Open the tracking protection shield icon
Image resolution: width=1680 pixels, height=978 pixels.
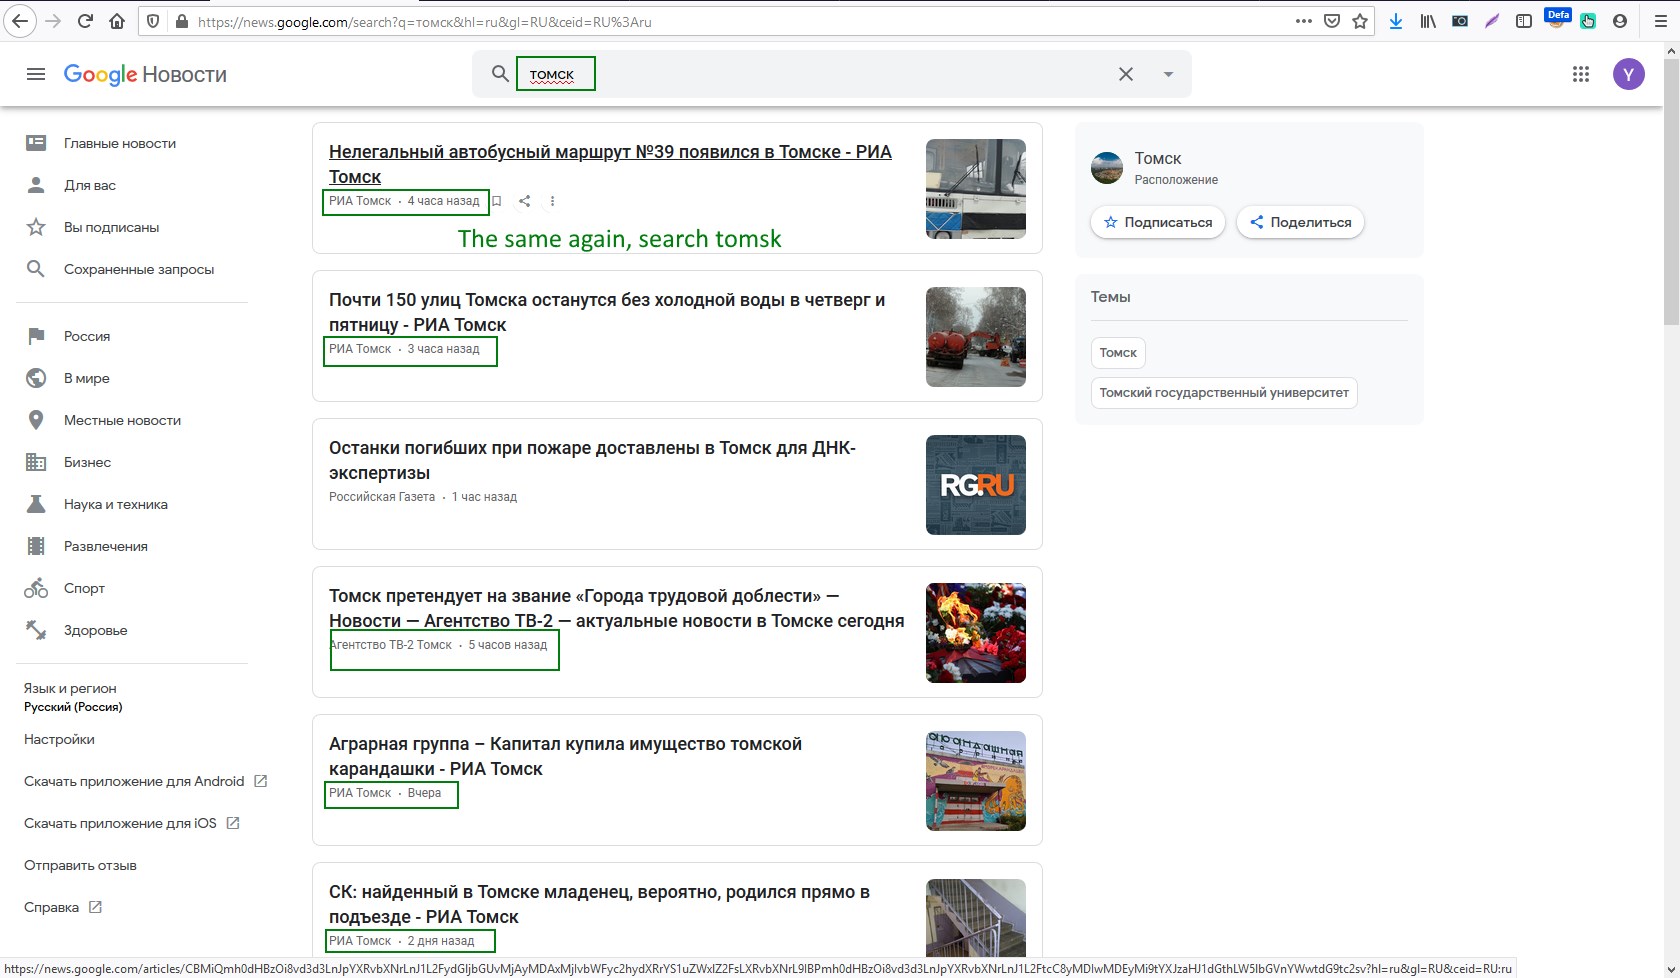click(152, 21)
